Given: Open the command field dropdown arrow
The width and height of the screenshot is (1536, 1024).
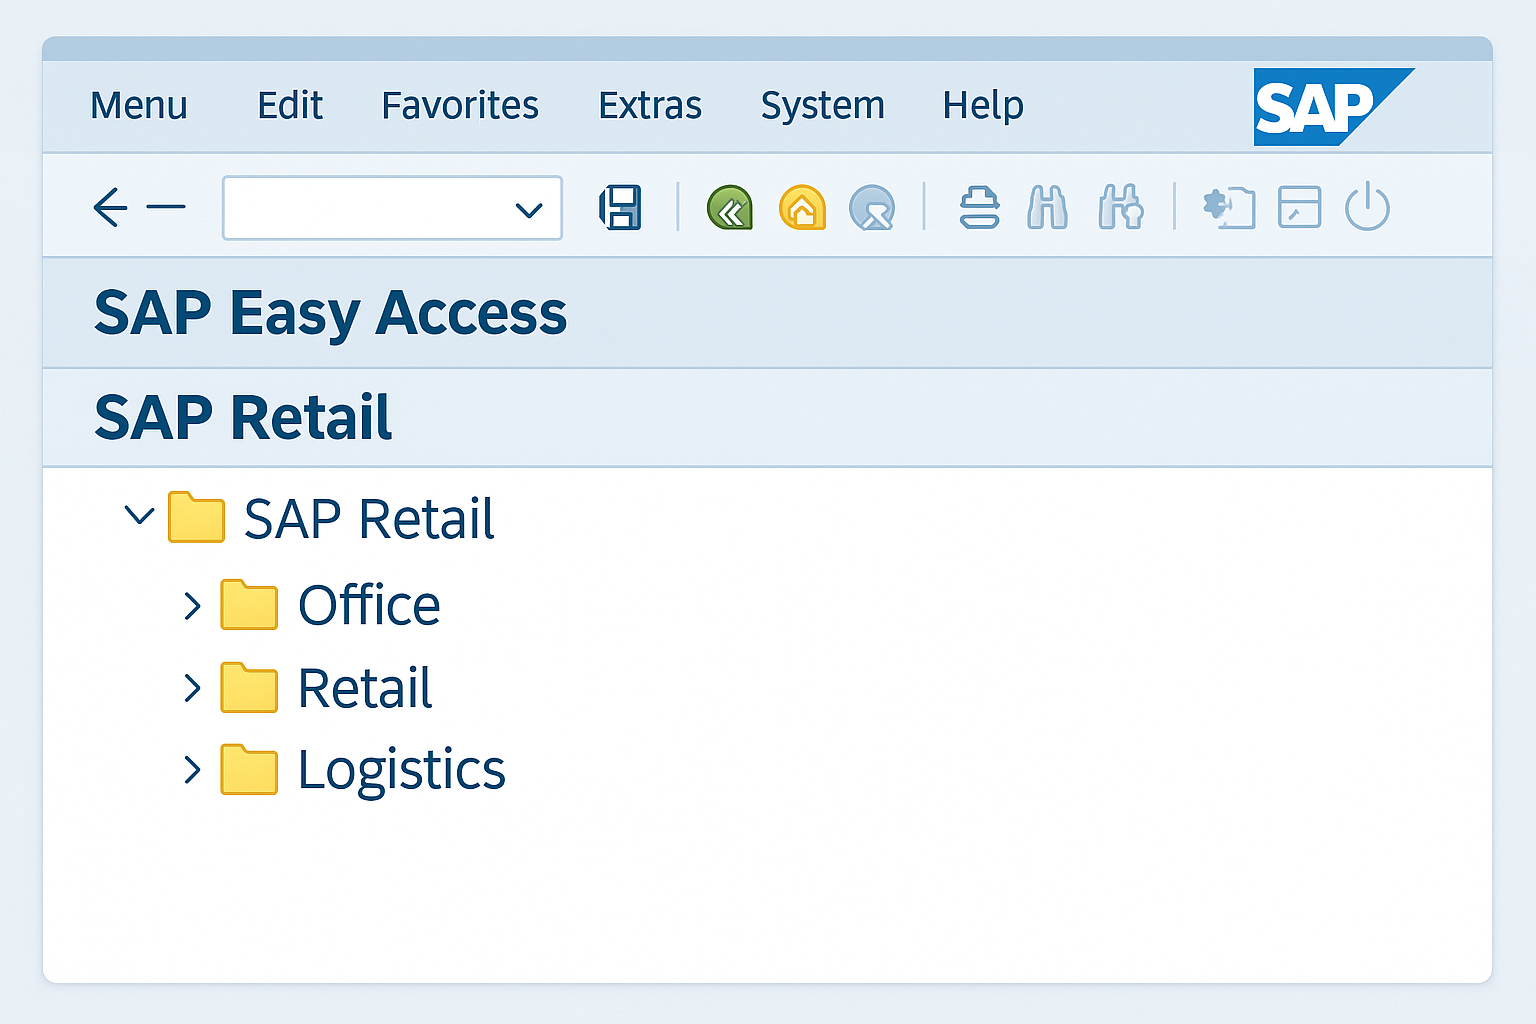Looking at the screenshot, I should point(528,210).
